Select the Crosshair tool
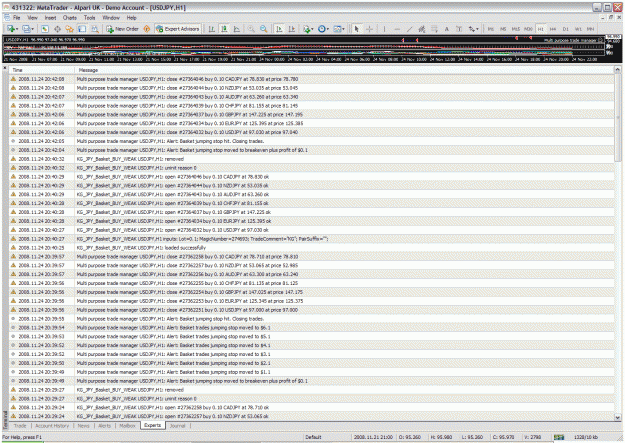Screen dimensions: 625x443 pos(369,29)
